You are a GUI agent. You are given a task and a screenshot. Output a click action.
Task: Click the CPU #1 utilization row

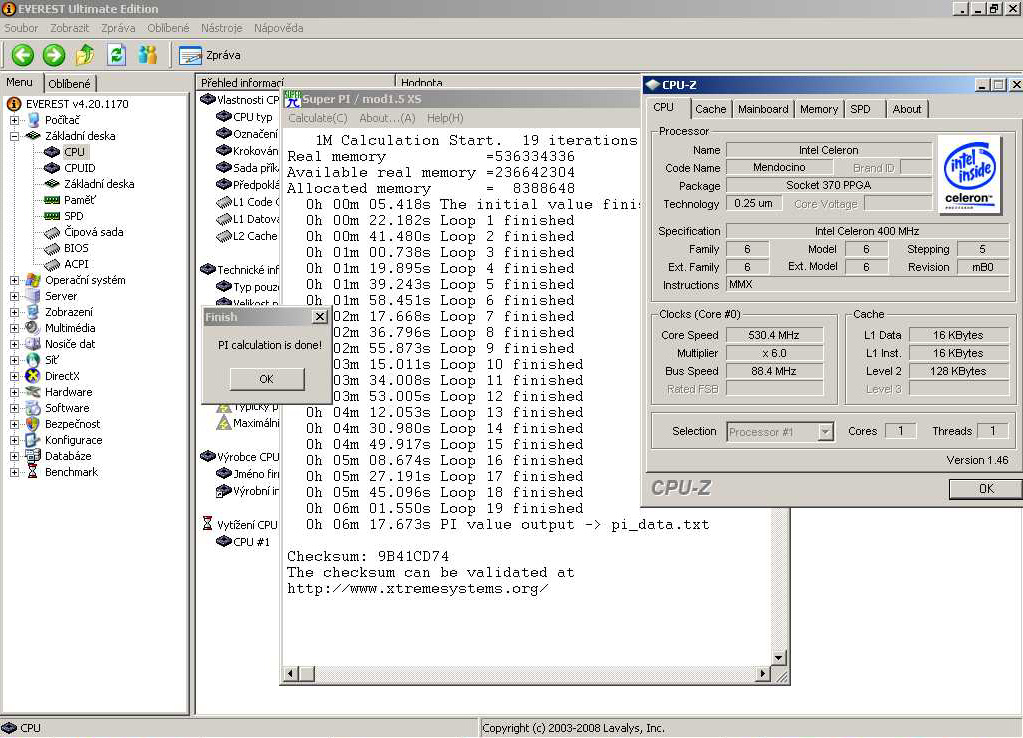coord(243,542)
